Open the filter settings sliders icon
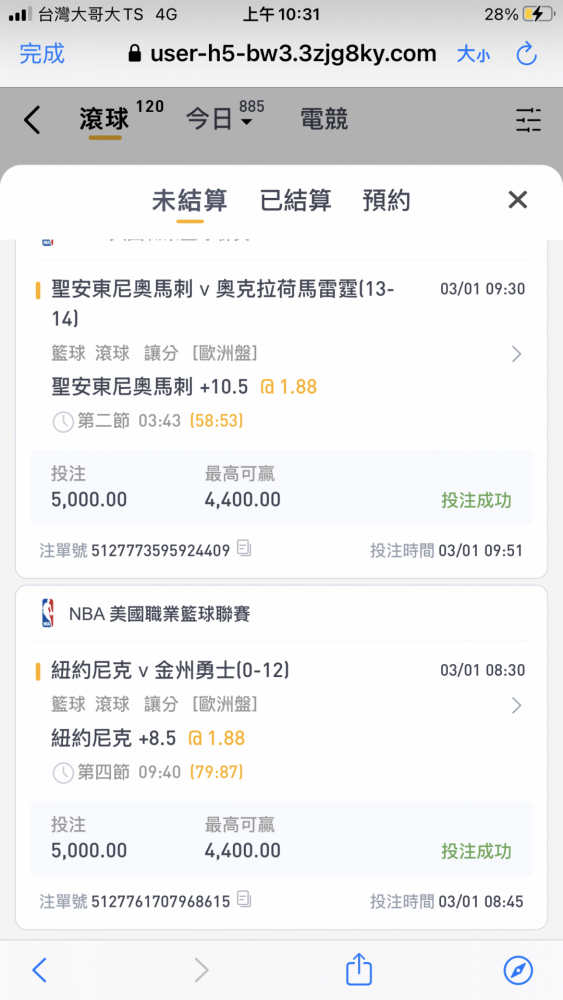The image size is (563, 1000). tap(529, 120)
